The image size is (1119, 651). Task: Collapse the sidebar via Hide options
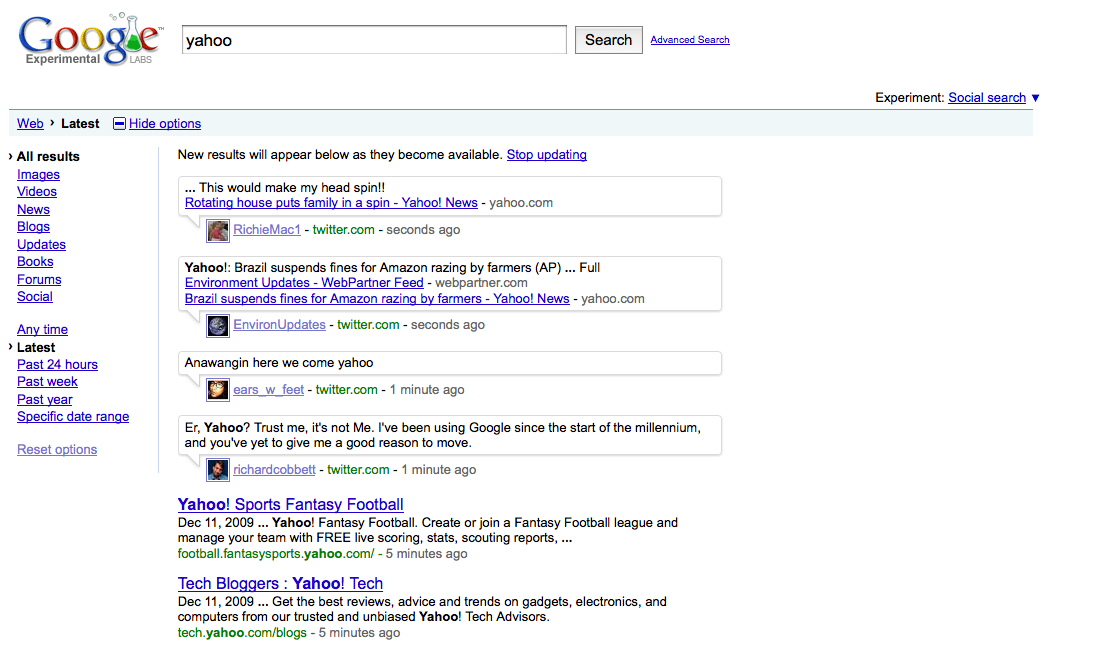pyautogui.click(x=165, y=124)
